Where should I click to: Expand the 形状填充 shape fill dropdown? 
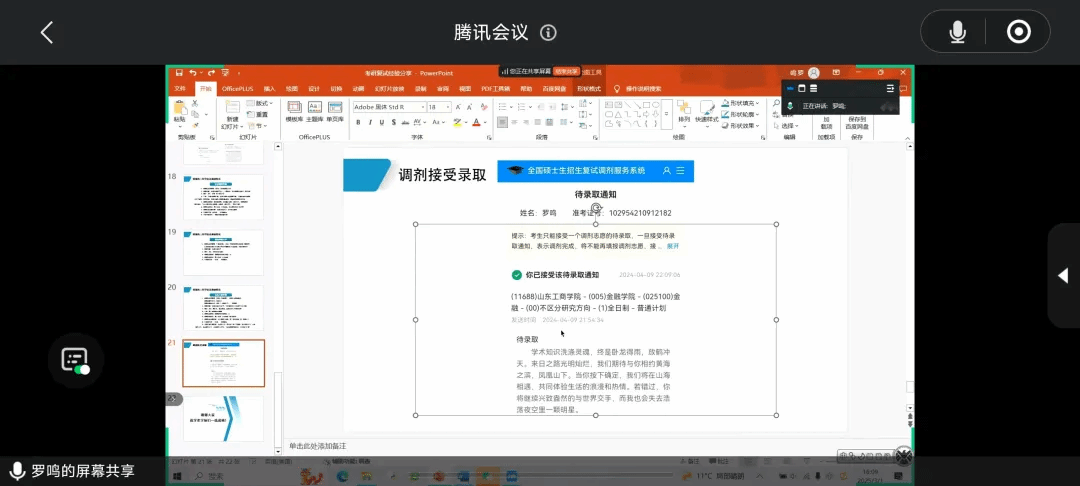click(758, 103)
